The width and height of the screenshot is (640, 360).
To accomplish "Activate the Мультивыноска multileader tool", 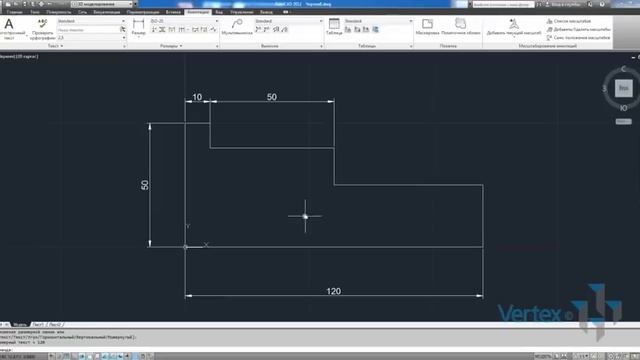I will tap(237, 27).
